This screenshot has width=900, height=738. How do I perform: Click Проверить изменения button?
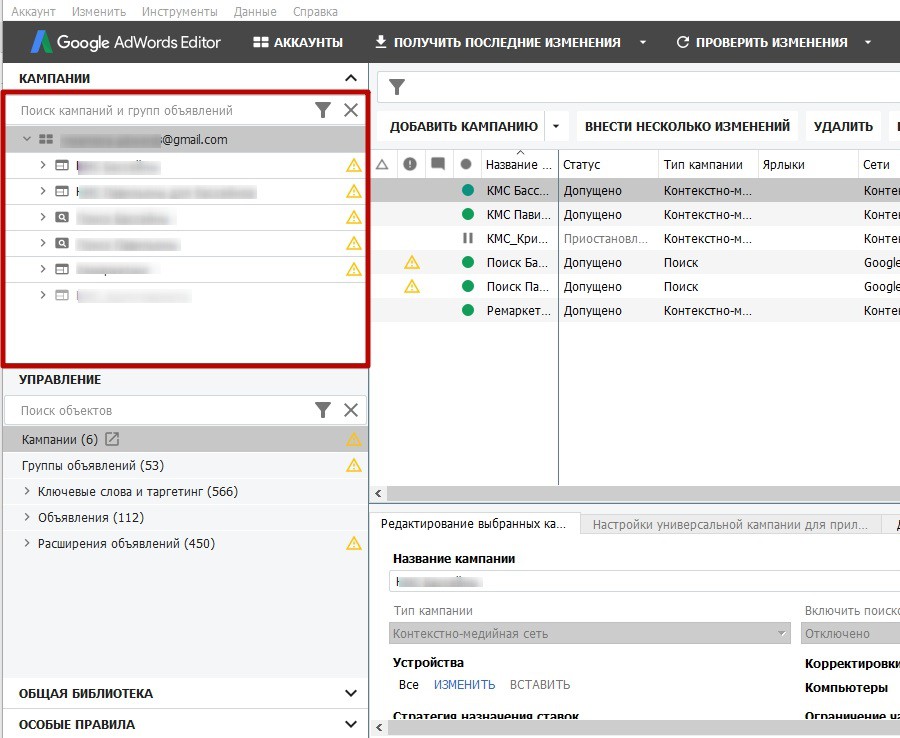point(762,42)
